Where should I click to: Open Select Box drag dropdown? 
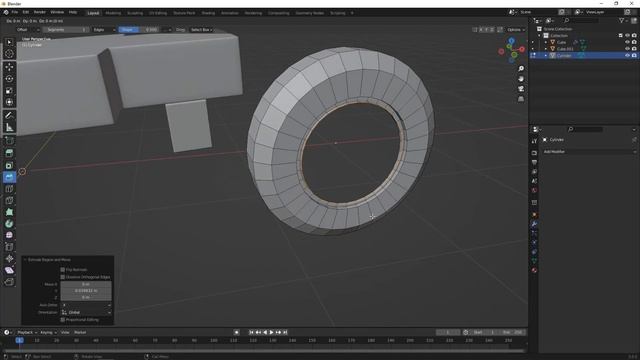coord(202,30)
